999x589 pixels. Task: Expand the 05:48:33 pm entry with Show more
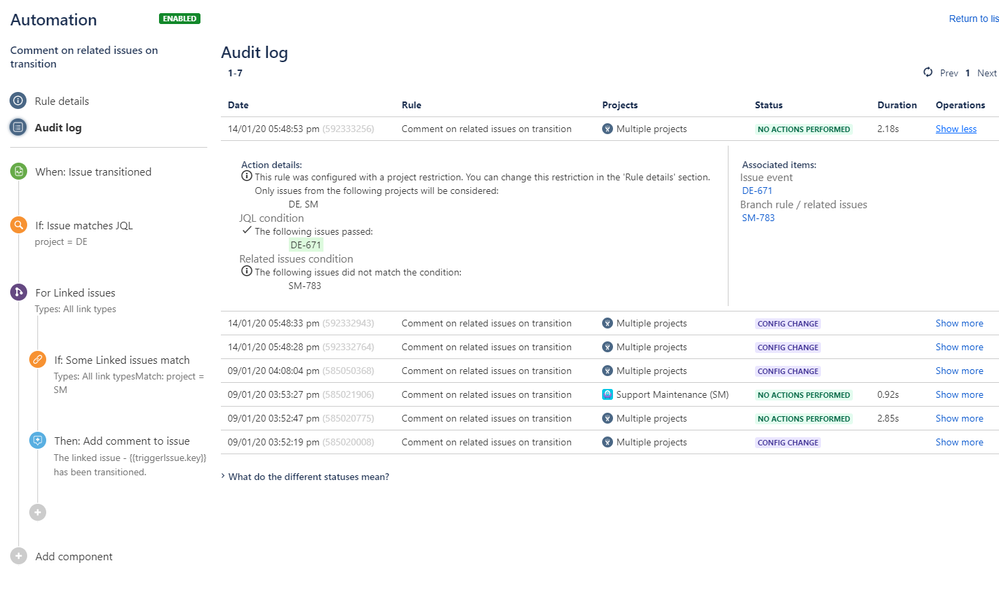tap(959, 323)
